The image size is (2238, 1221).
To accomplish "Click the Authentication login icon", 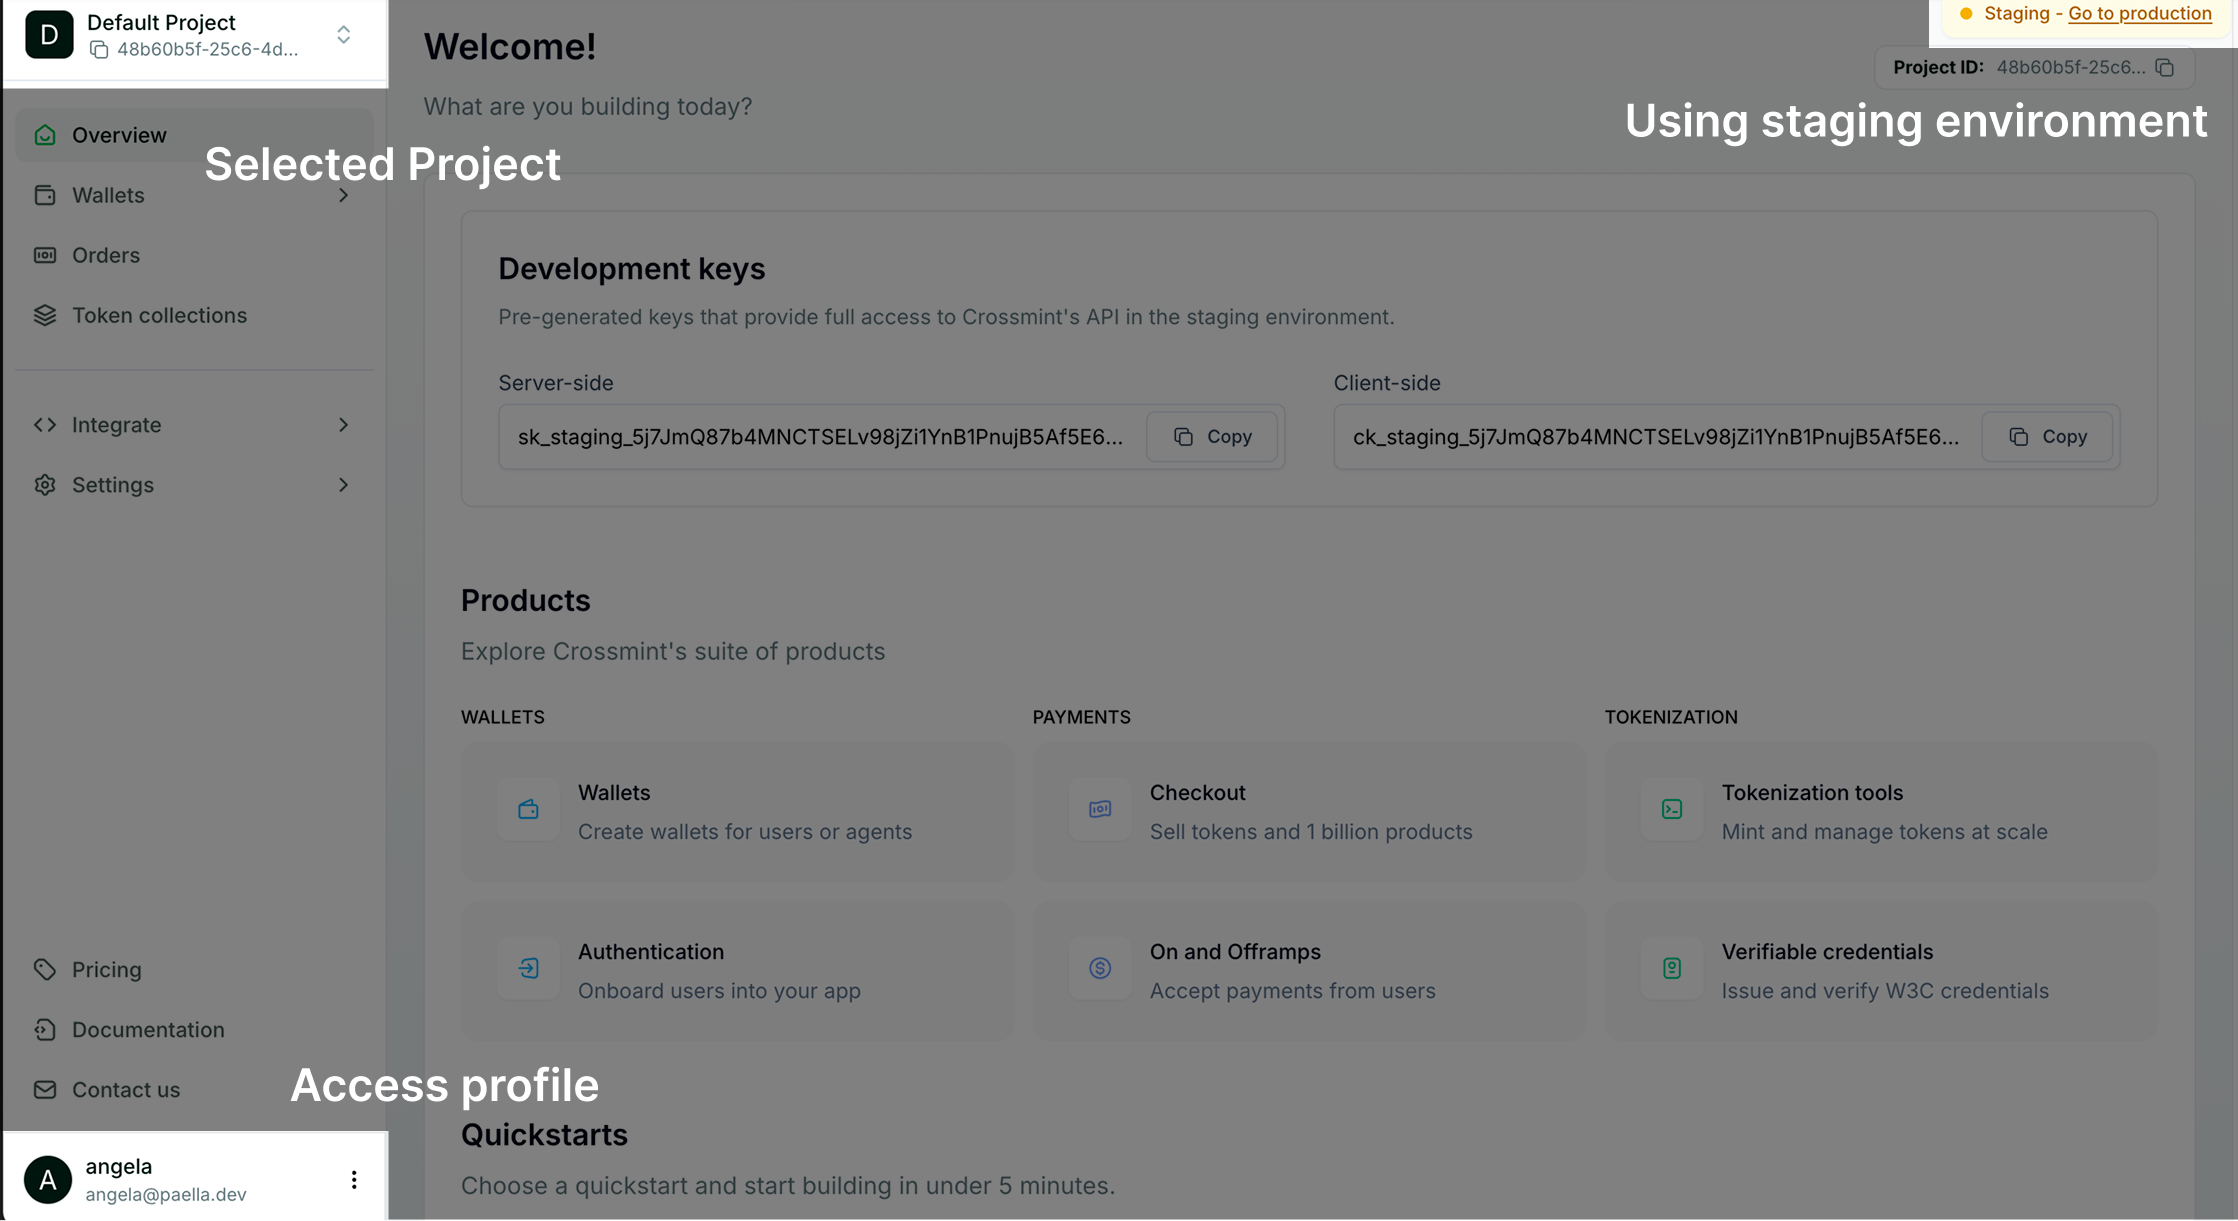I will pos(529,969).
